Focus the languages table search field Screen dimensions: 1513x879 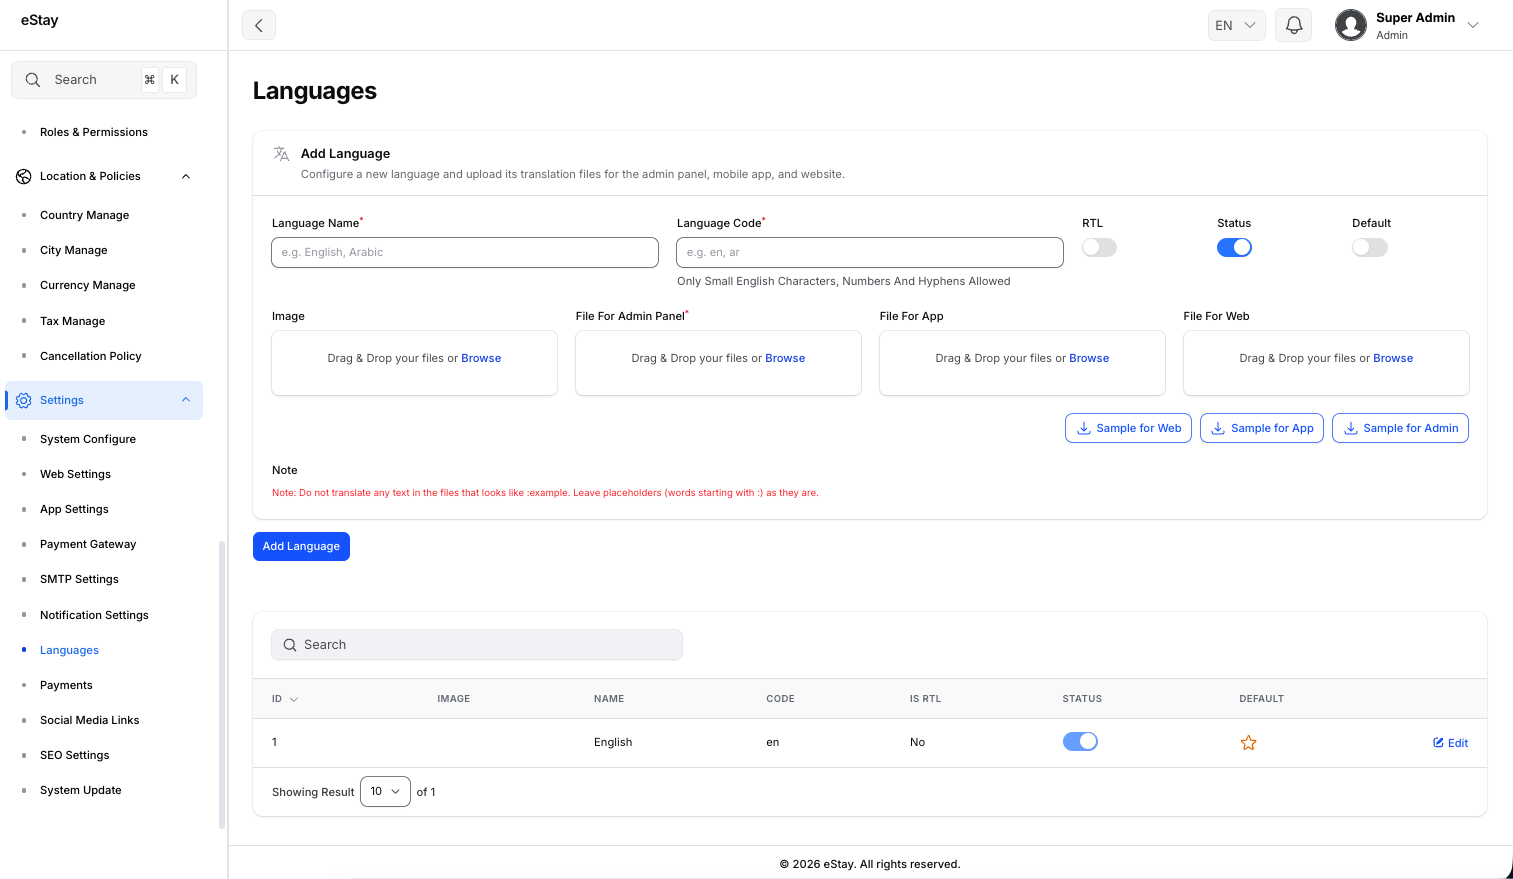(x=477, y=645)
